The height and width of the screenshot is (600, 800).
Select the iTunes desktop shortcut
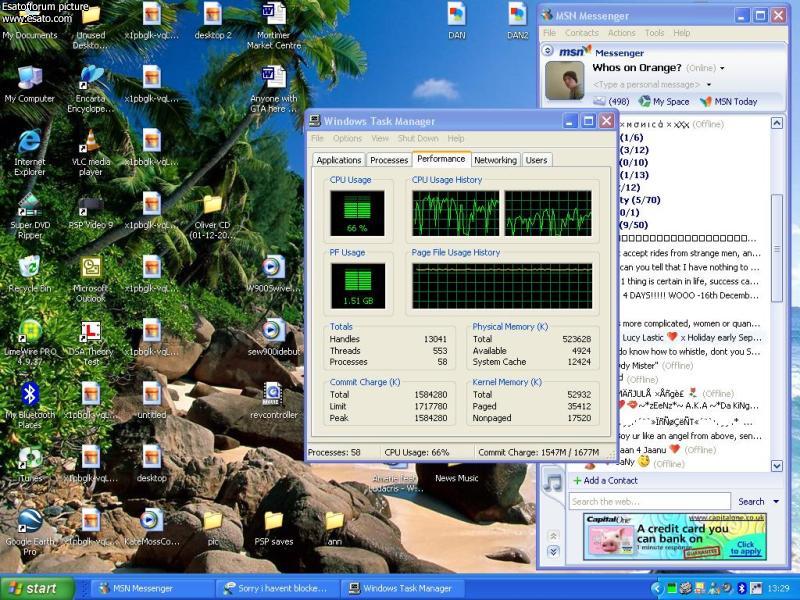(30, 464)
